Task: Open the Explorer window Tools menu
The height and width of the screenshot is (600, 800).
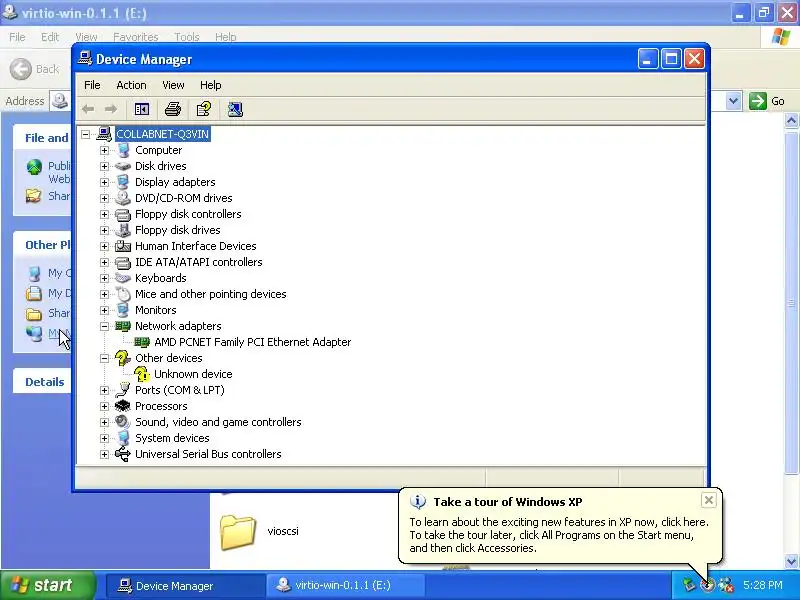Action: pos(187,37)
